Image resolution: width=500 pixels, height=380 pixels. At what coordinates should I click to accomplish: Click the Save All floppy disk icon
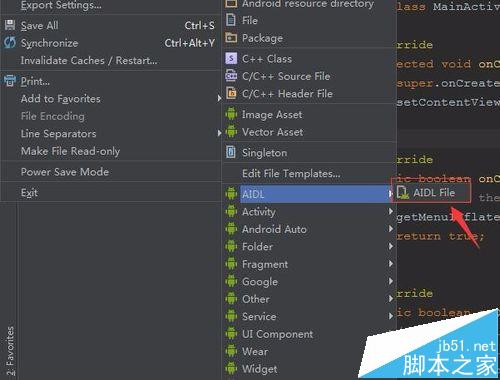click(10, 25)
